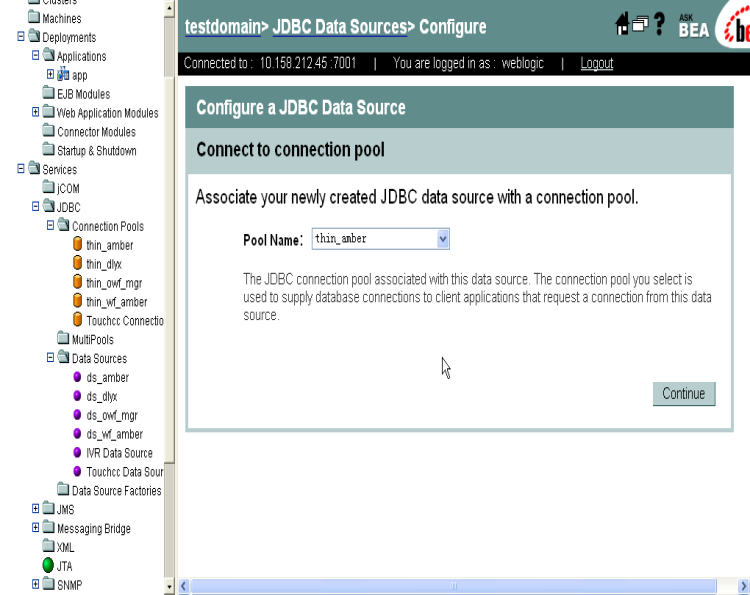Click the EJB Modules folder icon

[48, 92]
